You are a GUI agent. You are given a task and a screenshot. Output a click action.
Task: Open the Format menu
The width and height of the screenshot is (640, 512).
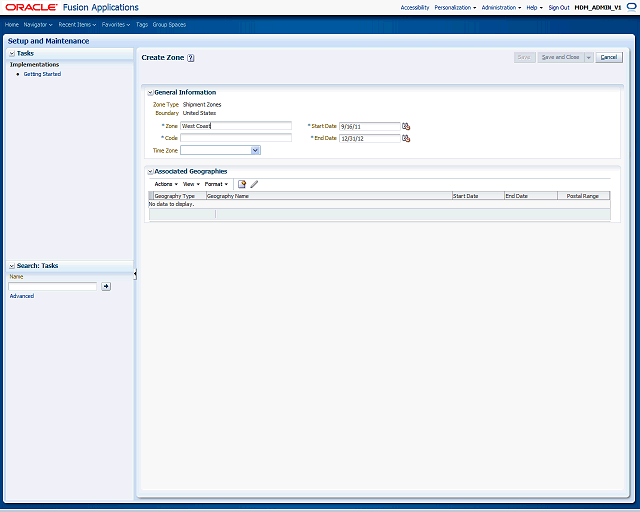[x=216, y=184]
